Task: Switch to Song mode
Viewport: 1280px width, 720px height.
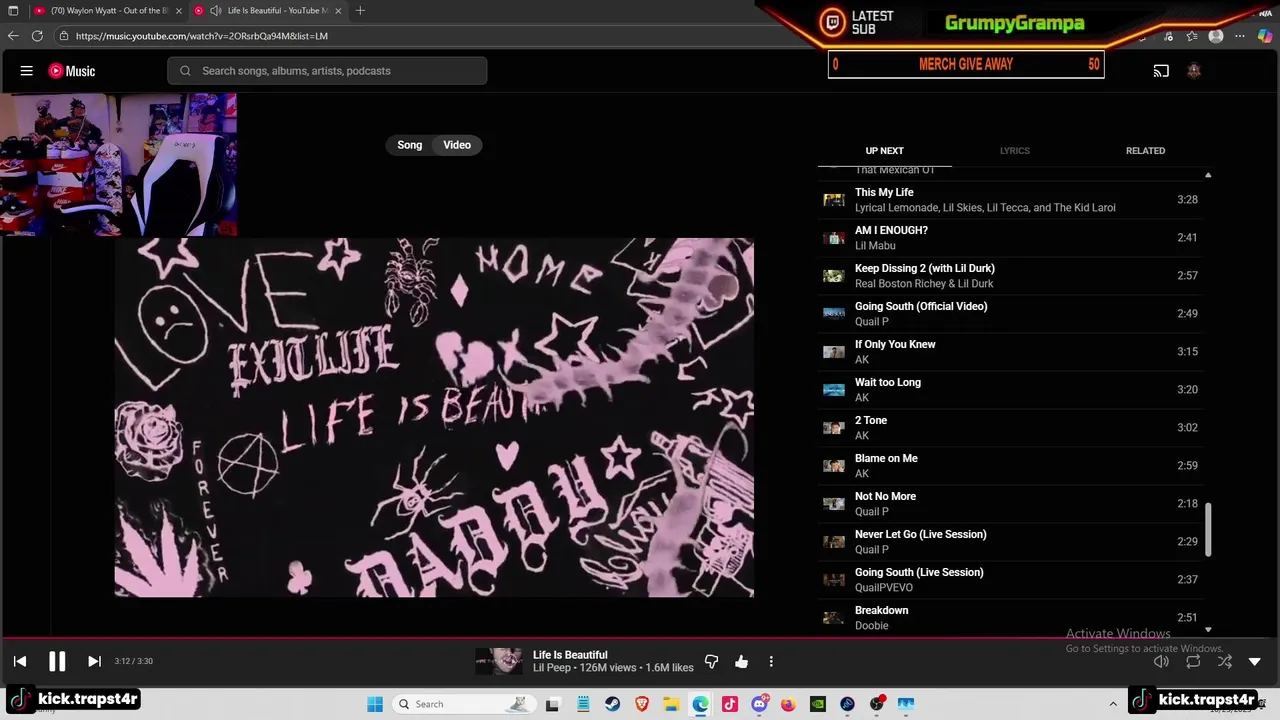Action: [410, 145]
